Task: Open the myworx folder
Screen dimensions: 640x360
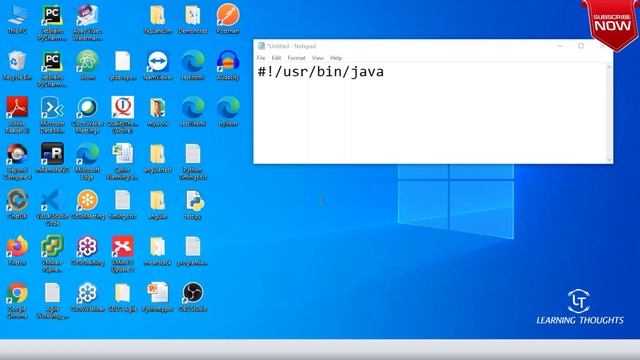Action: (158, 112)
